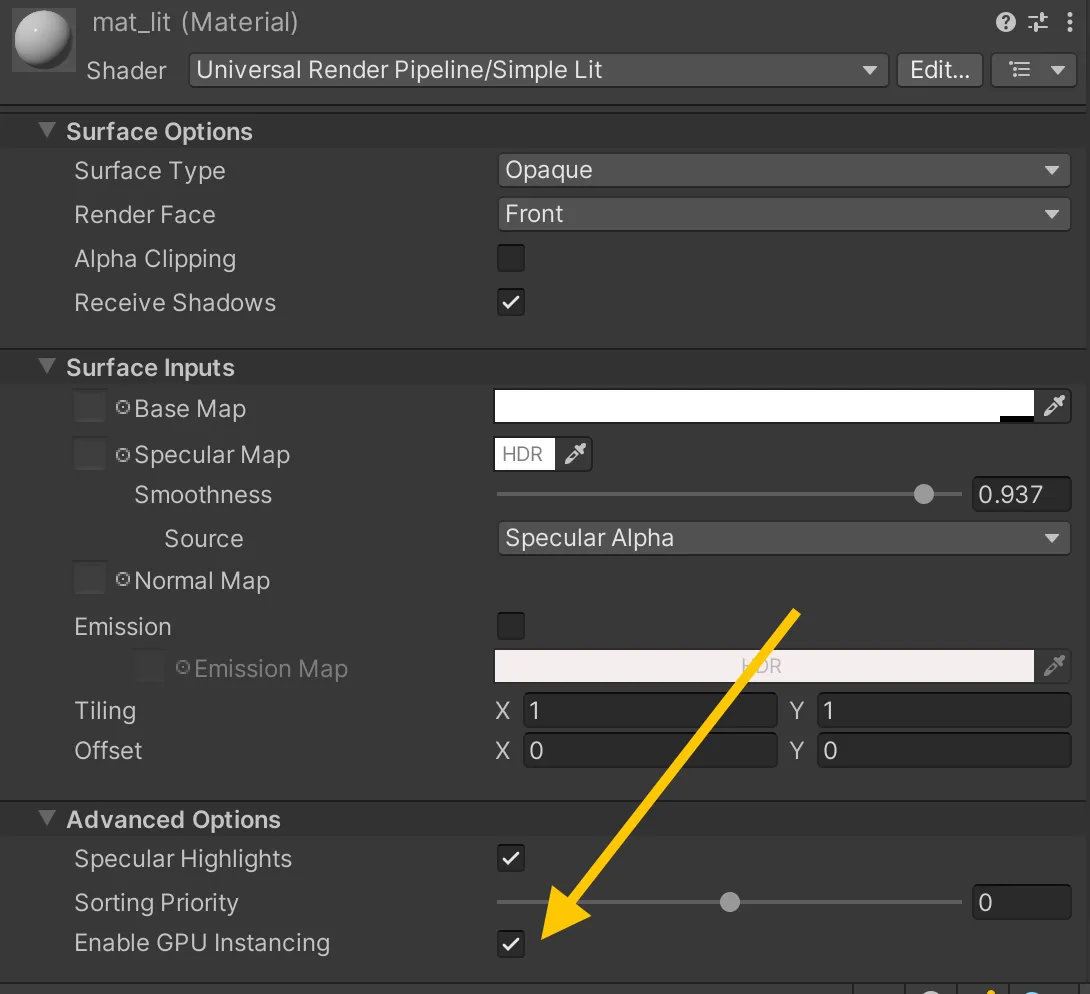Click the Normal Map texture slot

tap(90, 579)
